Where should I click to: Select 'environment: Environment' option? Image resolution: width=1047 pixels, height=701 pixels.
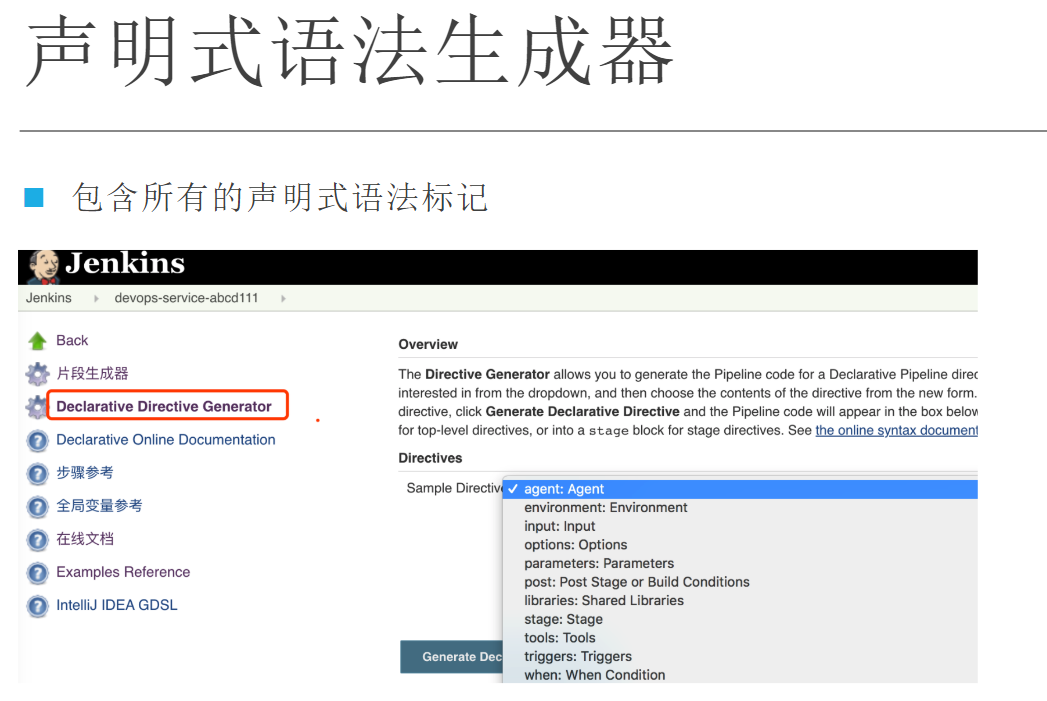tap(741, 508)
